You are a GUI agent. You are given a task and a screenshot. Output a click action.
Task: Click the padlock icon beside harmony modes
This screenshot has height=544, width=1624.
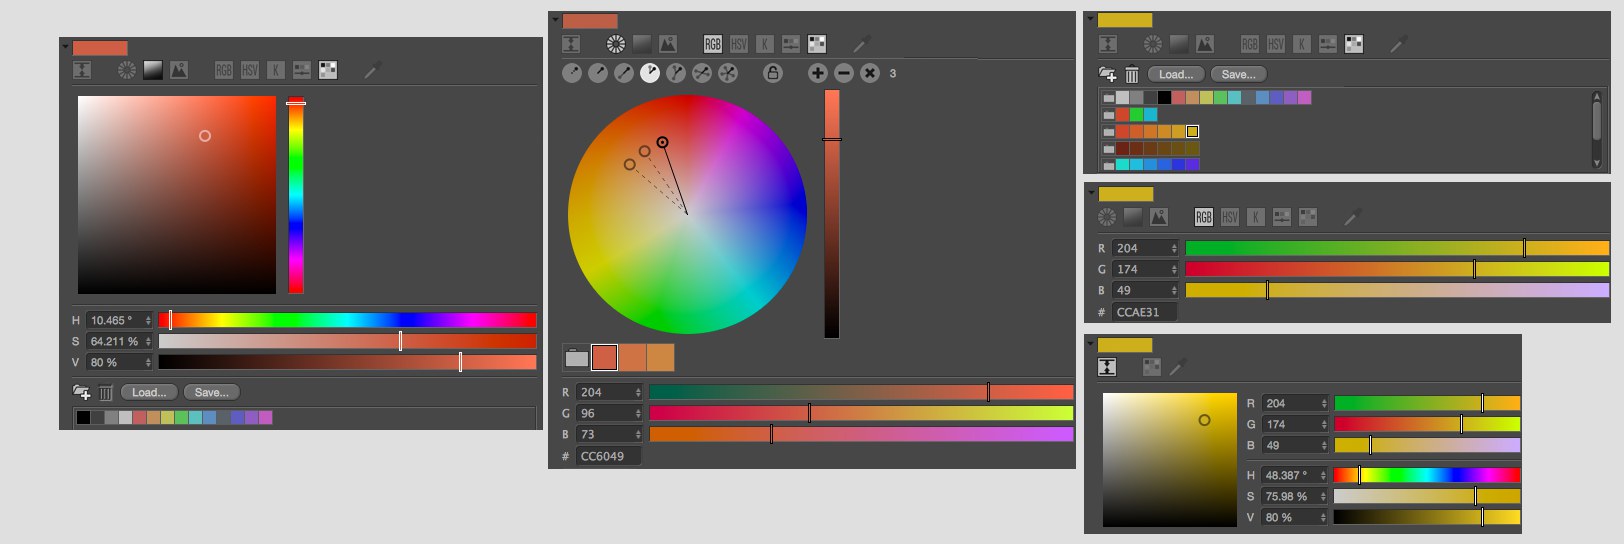pyautogui.click(x=772, y=73)
